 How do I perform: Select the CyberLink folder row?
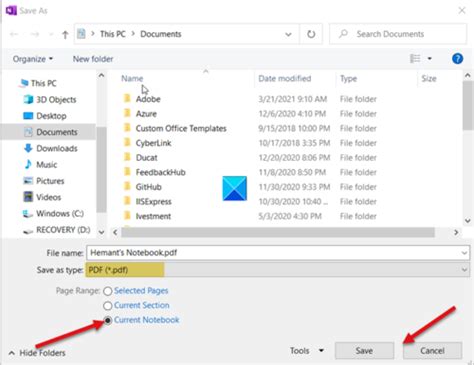[153, 143]
